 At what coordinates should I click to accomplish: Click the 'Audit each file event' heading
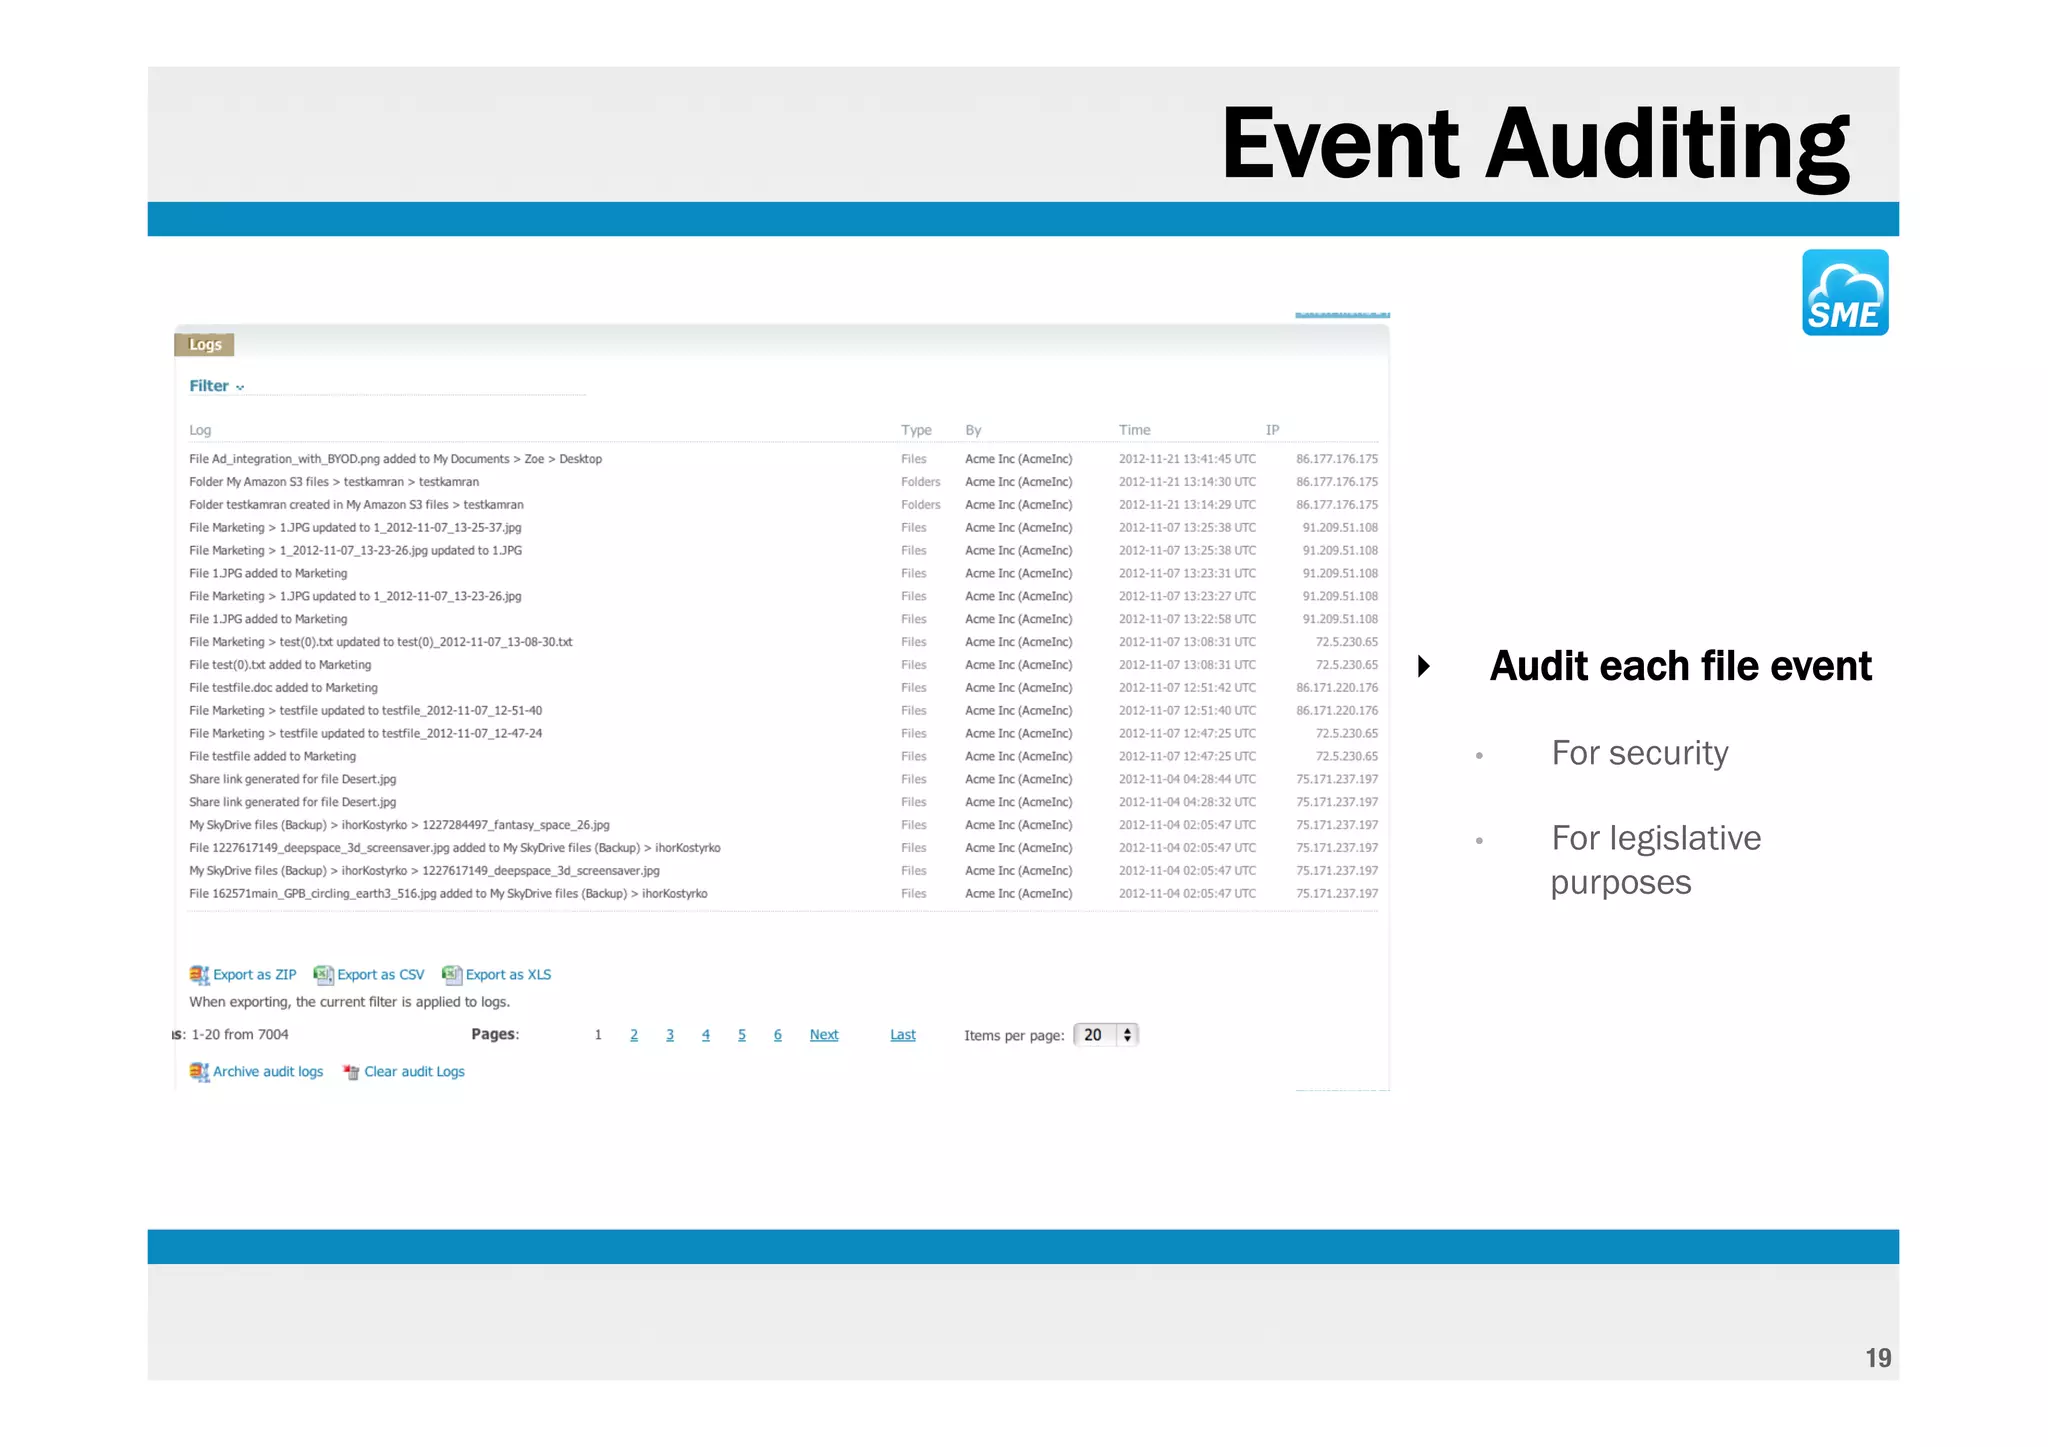[x=1680, y=666]
